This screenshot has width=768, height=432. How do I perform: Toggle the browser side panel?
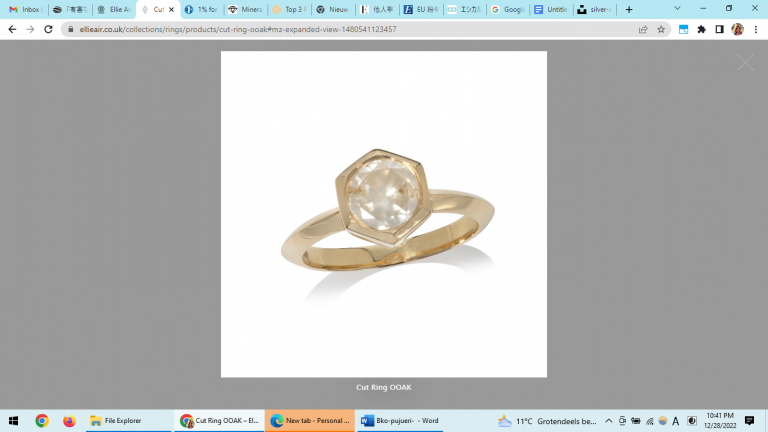point(719,29)
